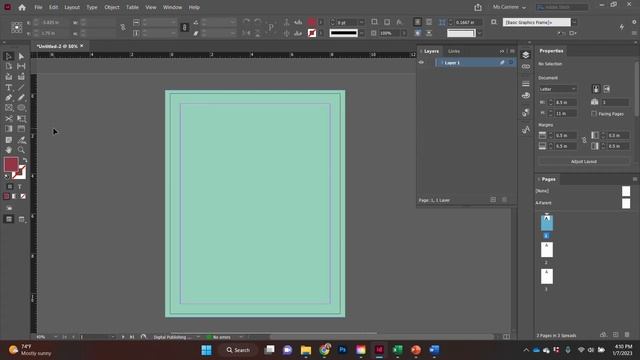Expand the Layers panel double-arrow
This screenshot has width=640, height=360.
(x=502, y=51)
